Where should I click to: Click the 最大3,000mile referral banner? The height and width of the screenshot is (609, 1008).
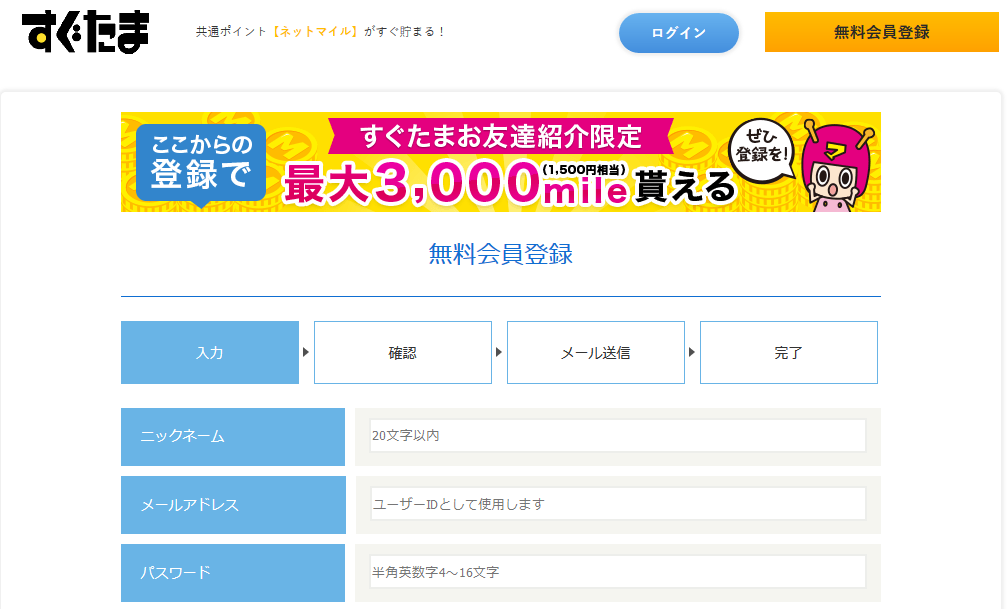(501, 162)
